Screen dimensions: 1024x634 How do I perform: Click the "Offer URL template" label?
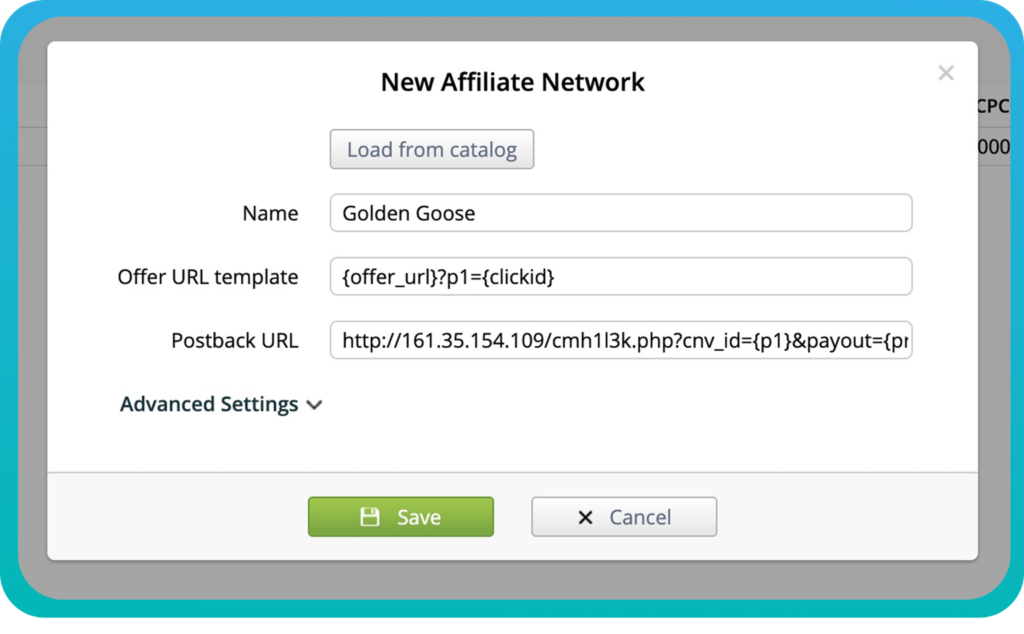pos(208,277)
